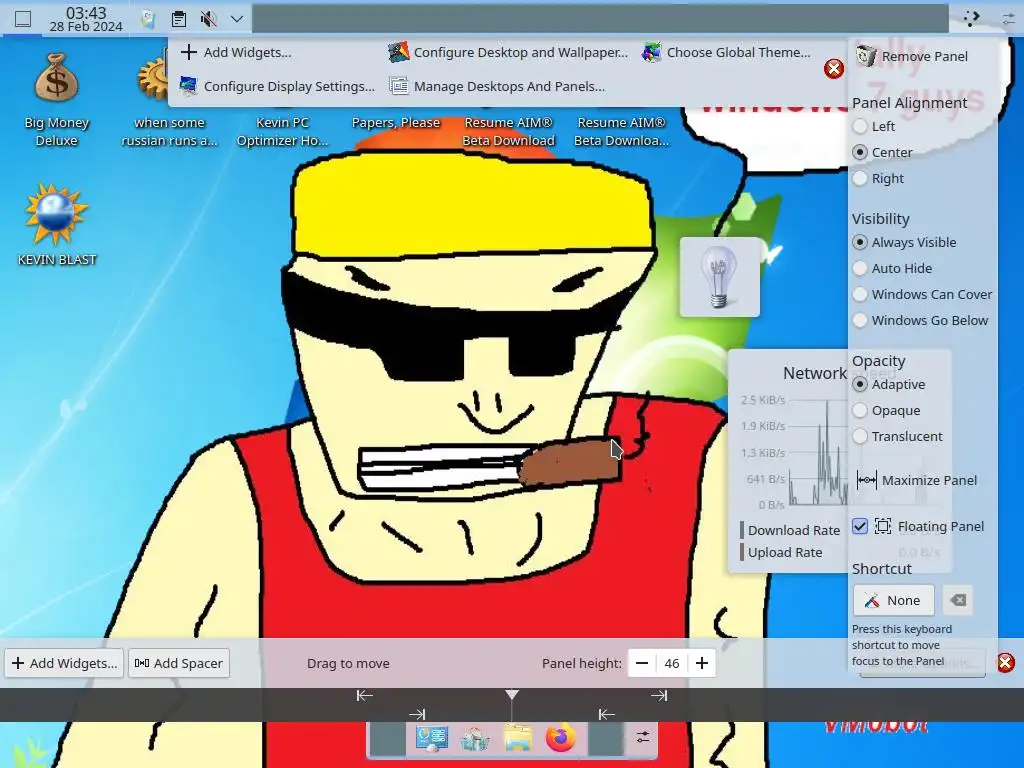Image resolution: width=1024 pixels, height=768 pixels.
Task: Select Windows Go Below option
Action: pos(920,321)
